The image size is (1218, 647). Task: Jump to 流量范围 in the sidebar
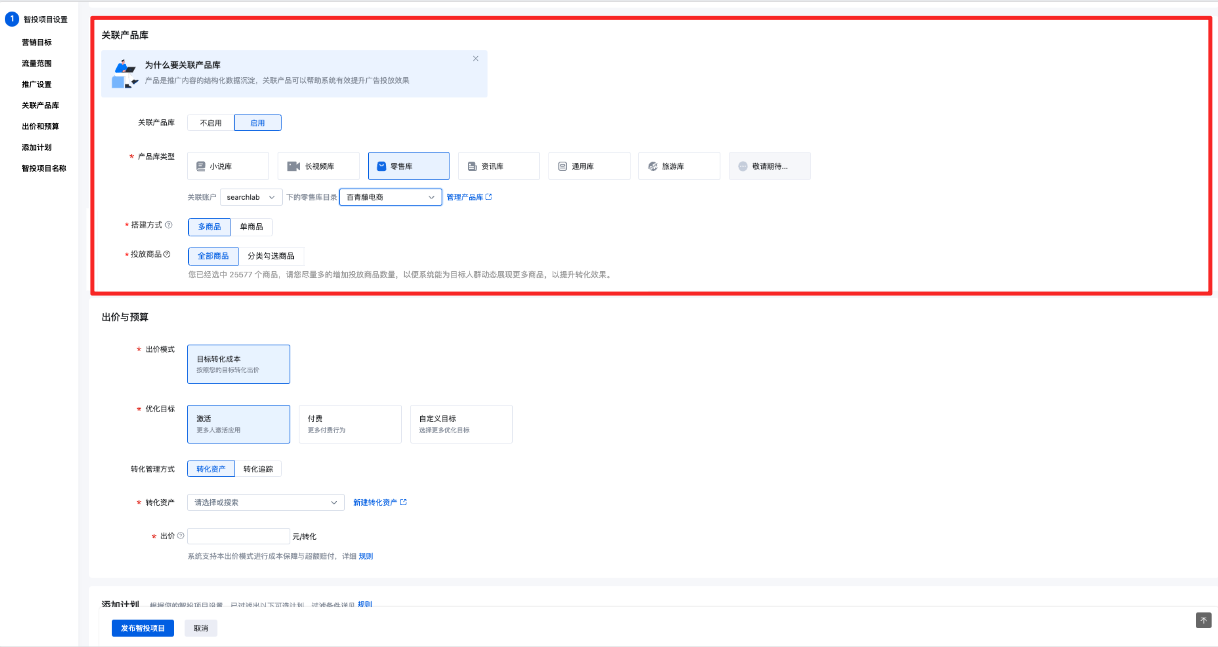(37, 63)
